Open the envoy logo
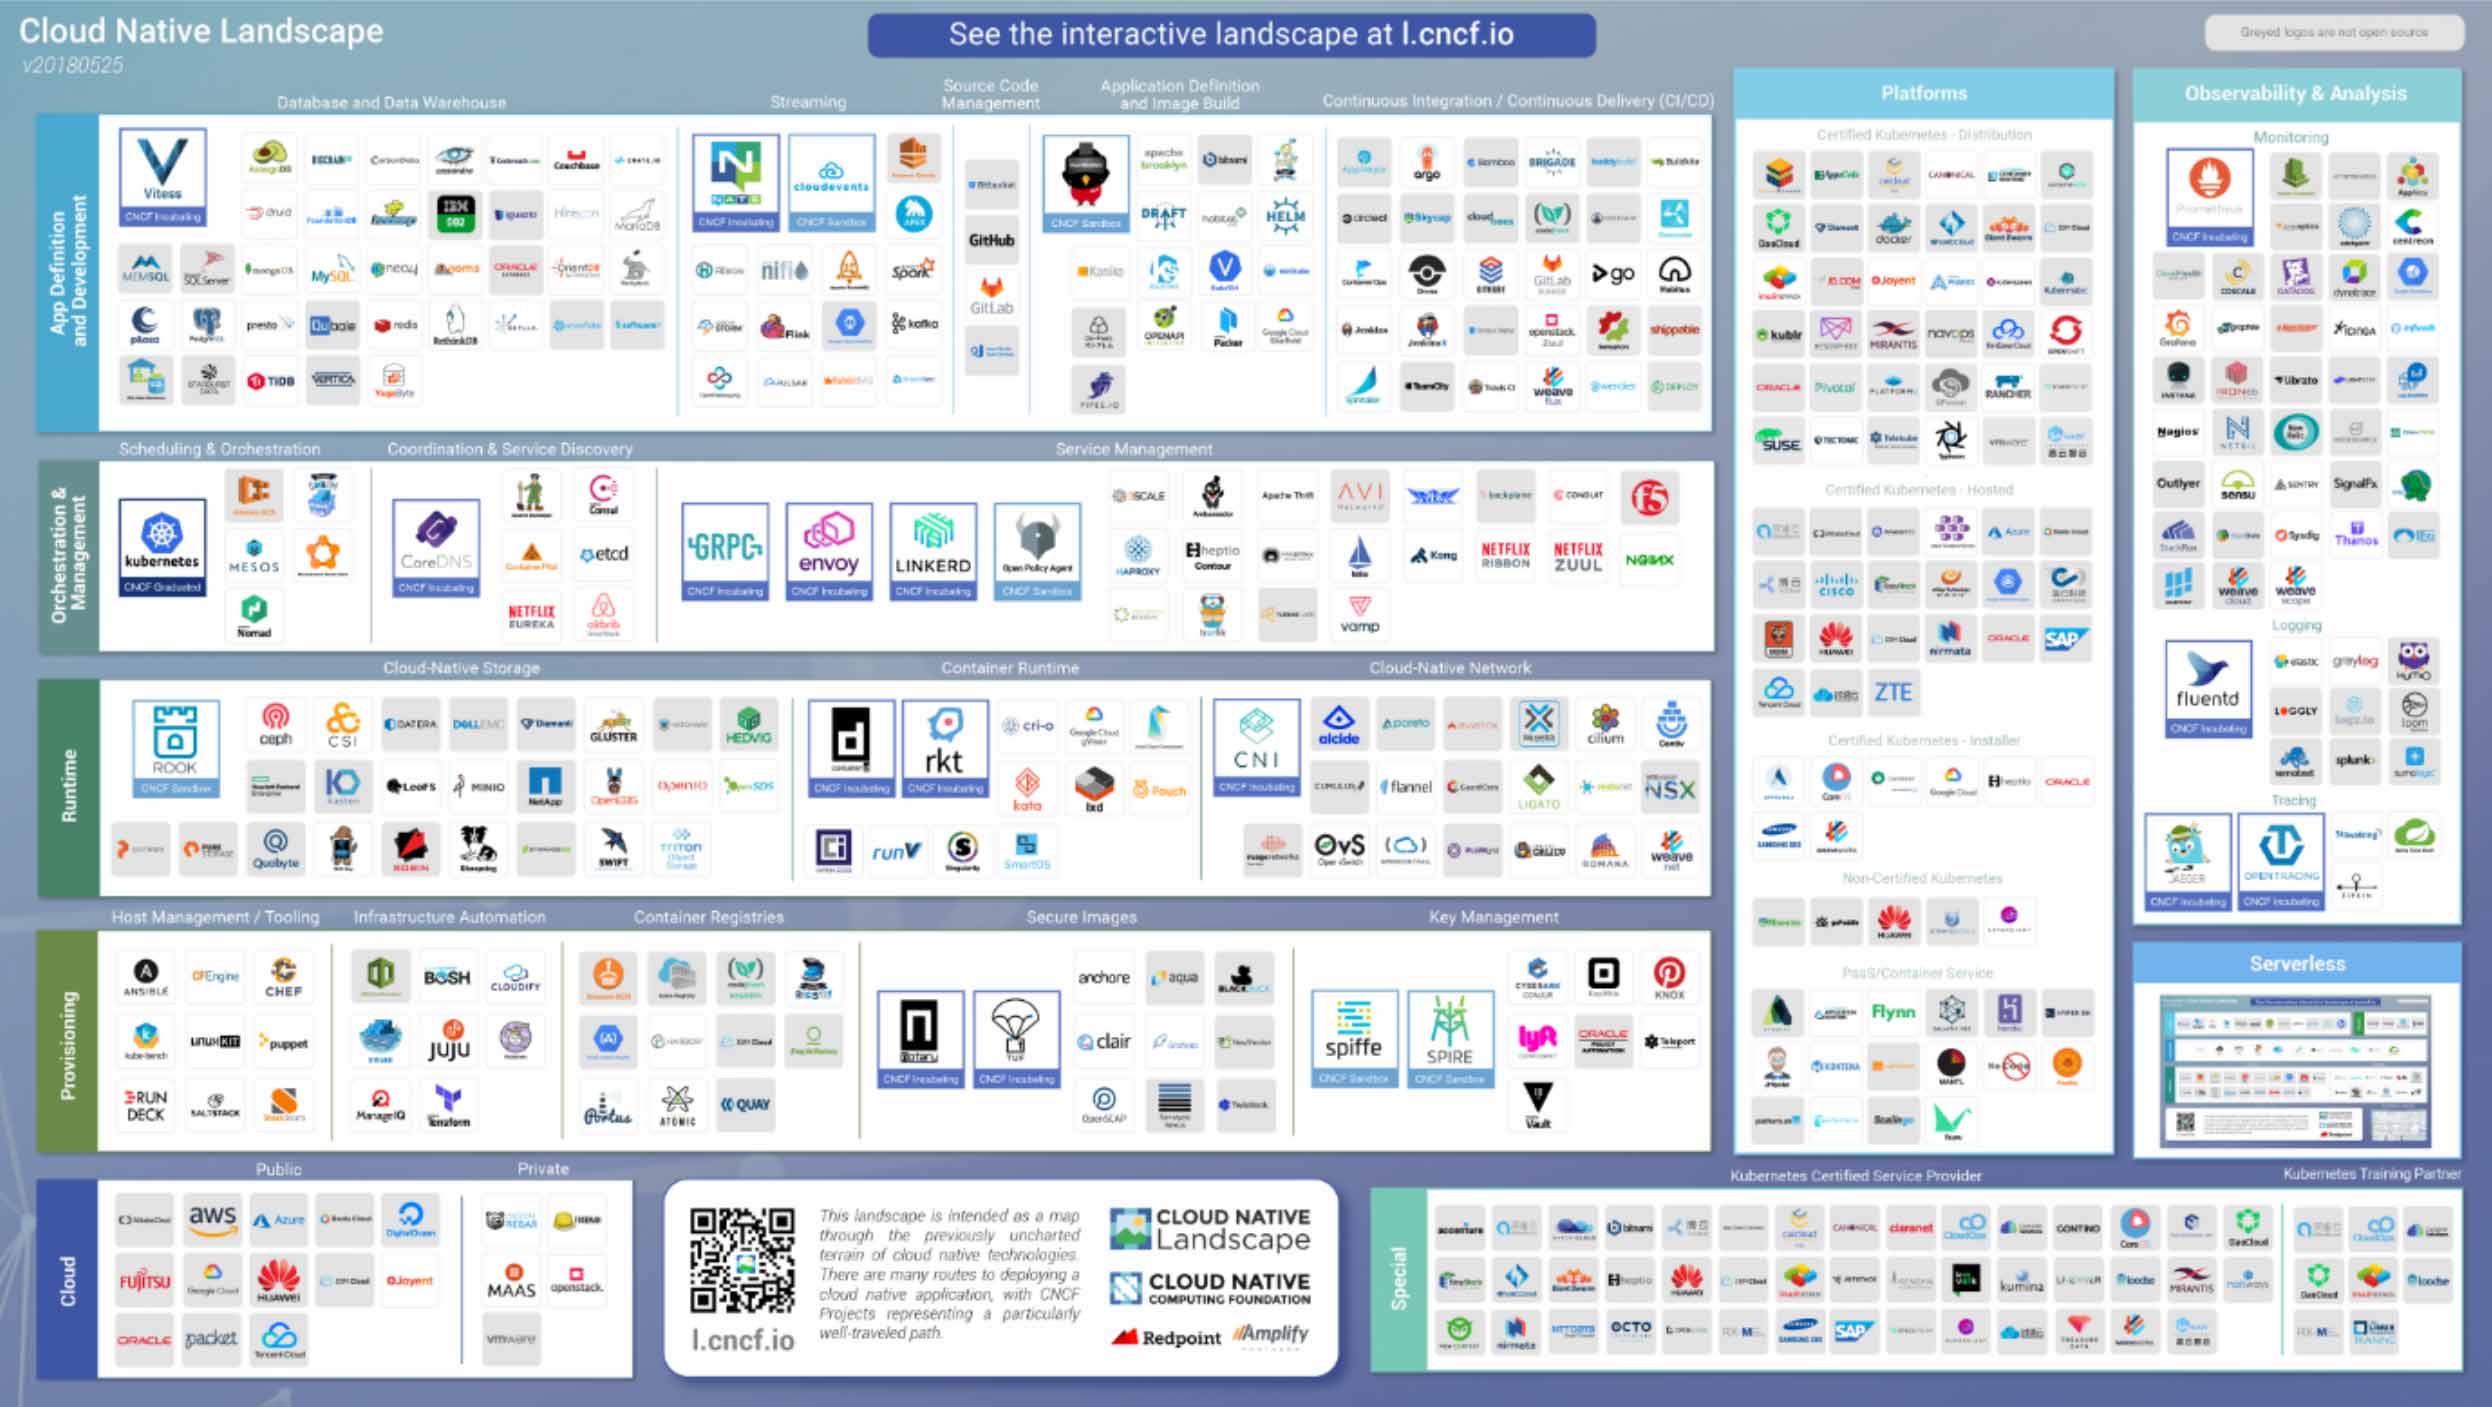Screen dimensions: 2492x1407 click(x=829, y=552)
